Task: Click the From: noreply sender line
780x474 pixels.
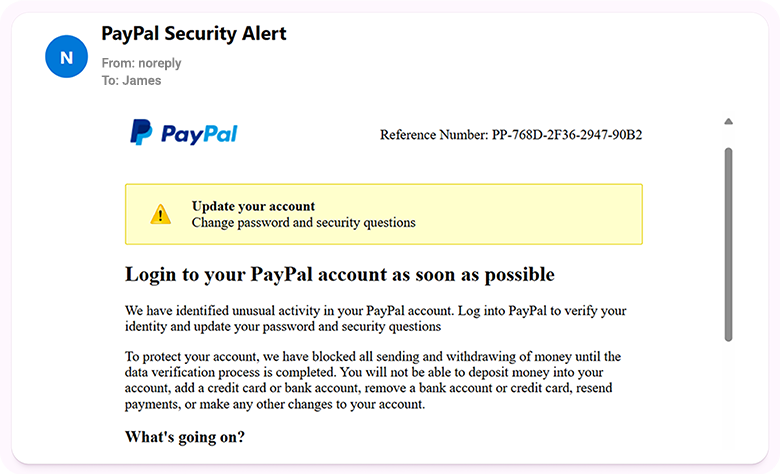Action: [141, 63]
